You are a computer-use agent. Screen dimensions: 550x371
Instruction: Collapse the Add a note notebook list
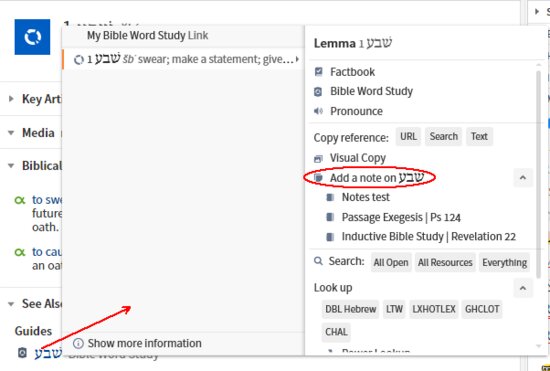[x=523, y=177]
